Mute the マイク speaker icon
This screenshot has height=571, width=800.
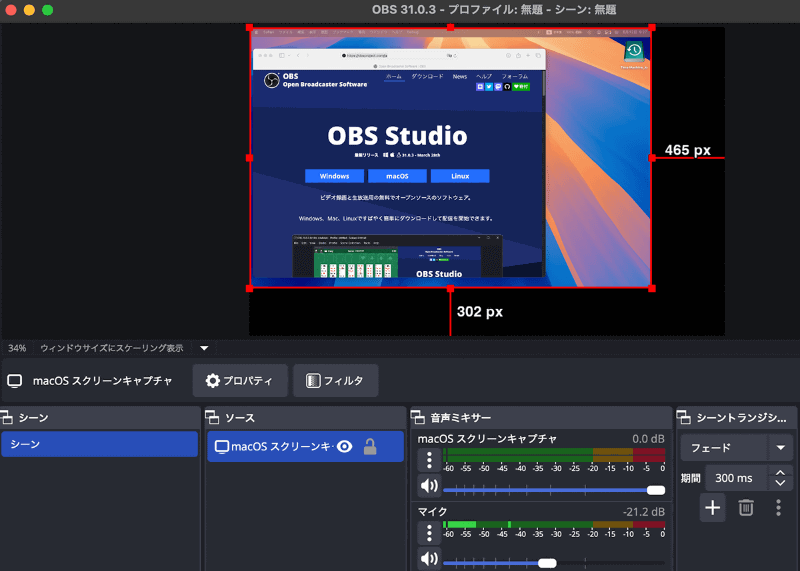tap(429, 559)
